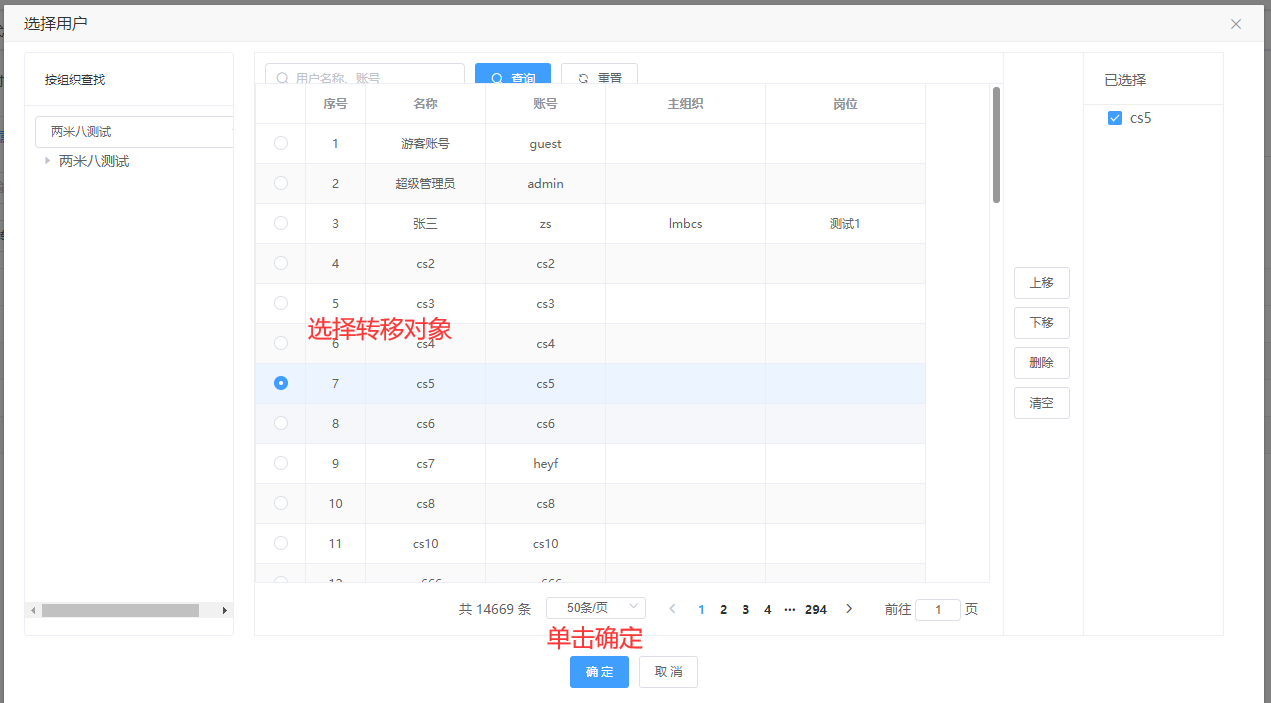
Task: Click the 确定 confirm button
Action: (x=599, y=672)
